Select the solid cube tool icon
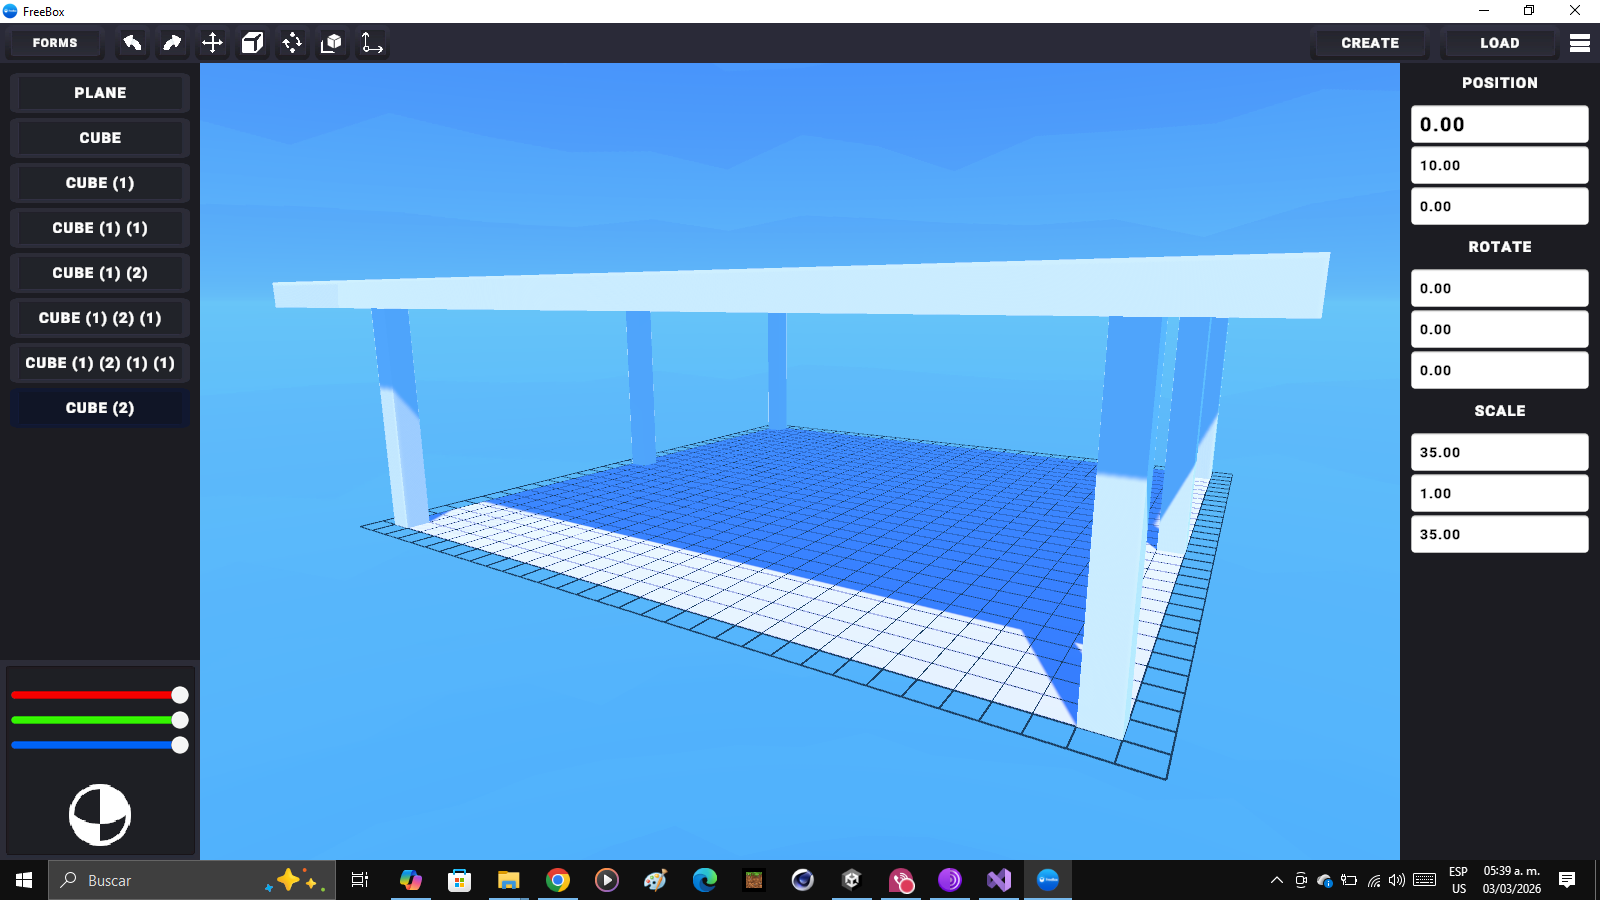The height and width of the screenshot is (900, 1600). (252, 43)
